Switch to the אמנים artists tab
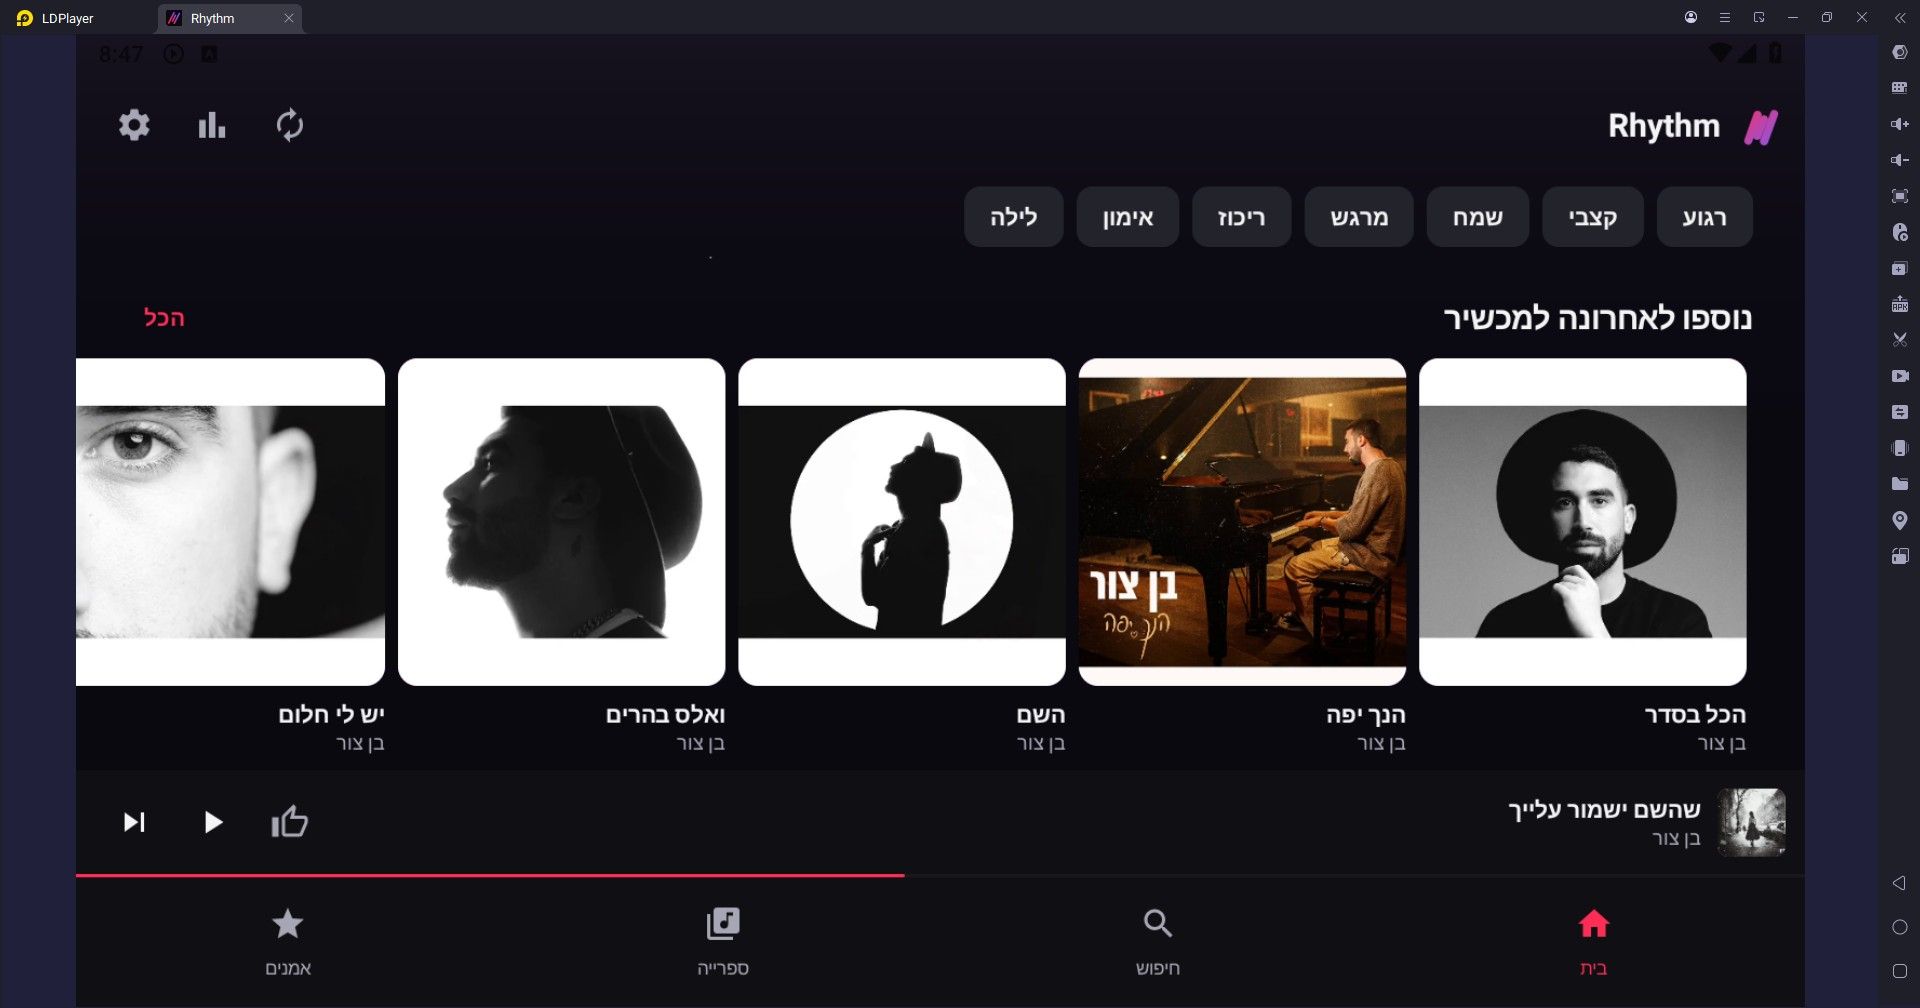The width and height of the screenshot is (1920, 1008). (x=288, y=942)
